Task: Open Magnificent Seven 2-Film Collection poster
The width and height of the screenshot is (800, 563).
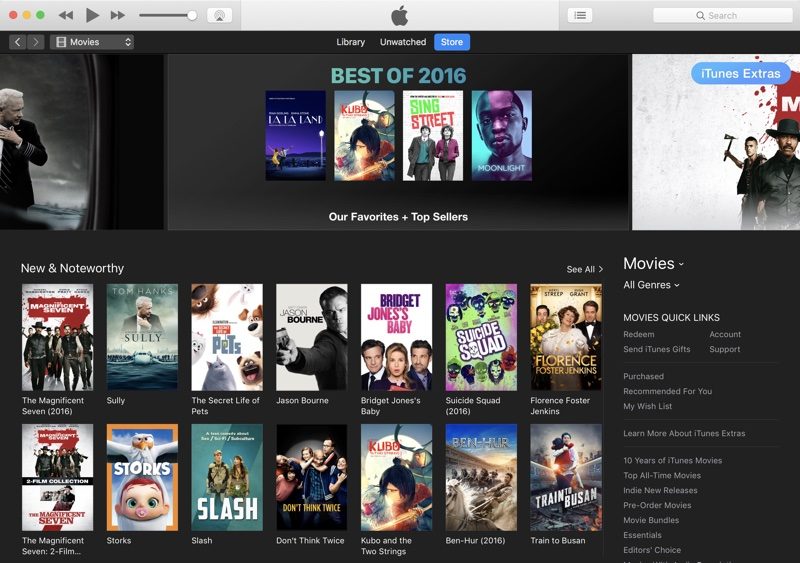Action: pyautogui.click(x=58, y=477)
